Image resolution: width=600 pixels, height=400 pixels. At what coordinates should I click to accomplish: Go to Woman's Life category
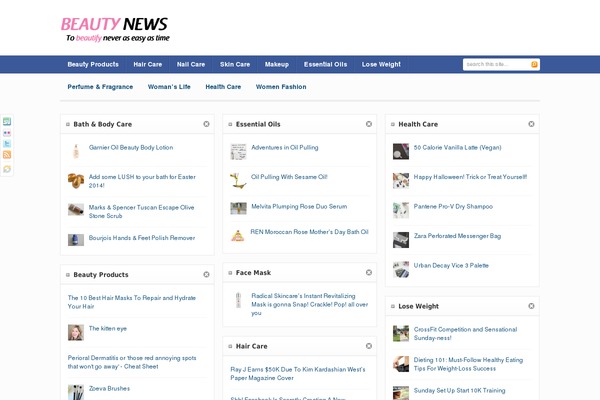(x=169, y=87)
